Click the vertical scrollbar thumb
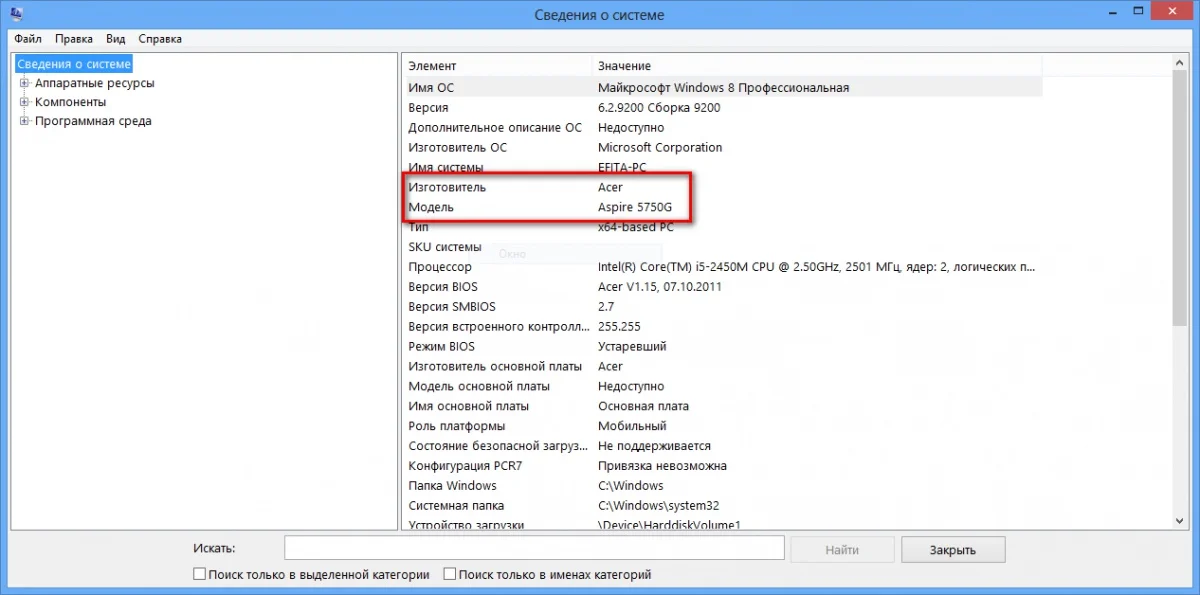 click(1180, 198)
